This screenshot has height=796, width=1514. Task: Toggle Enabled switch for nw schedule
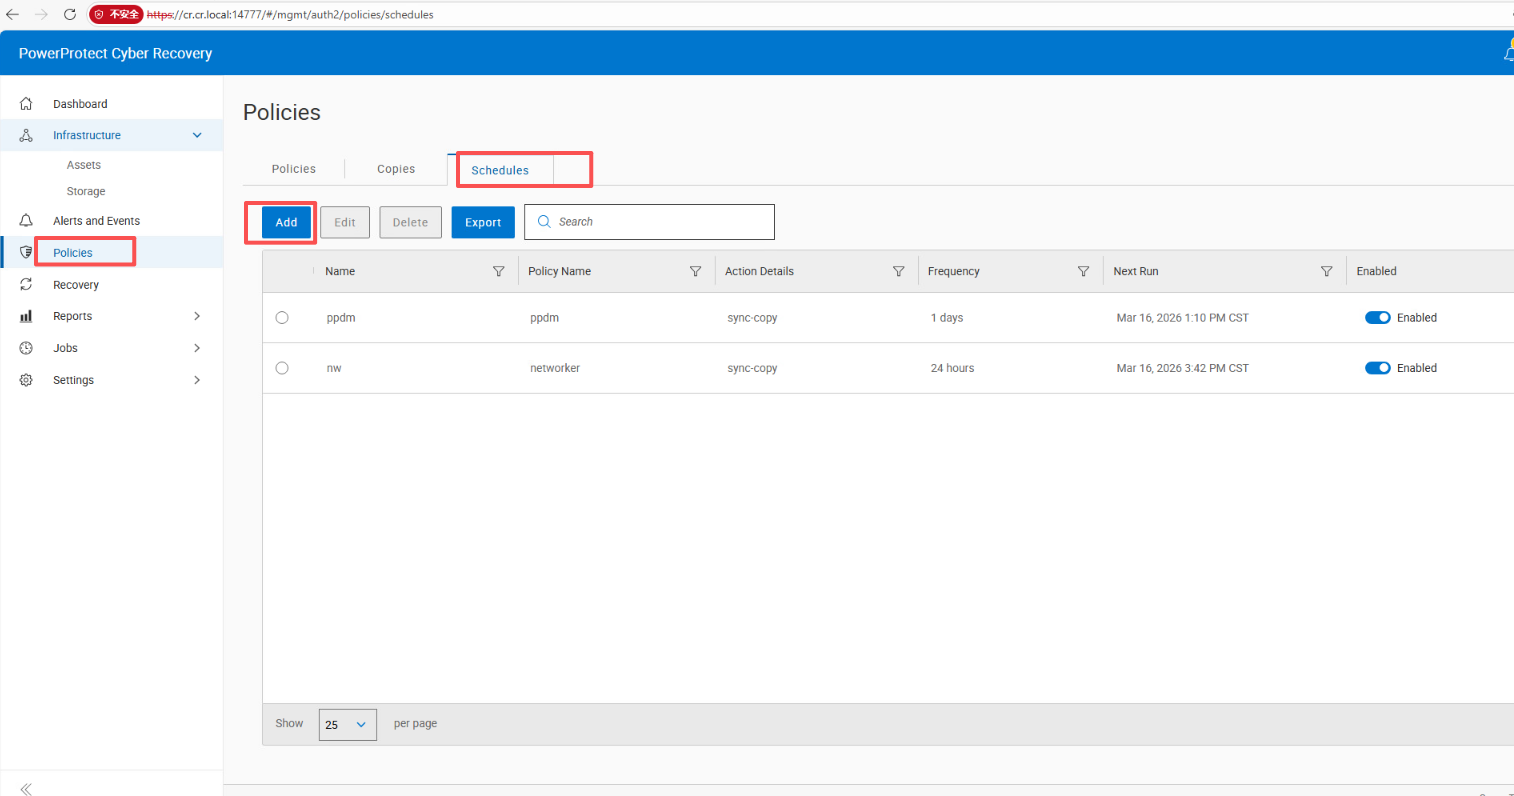[1378, 368]
